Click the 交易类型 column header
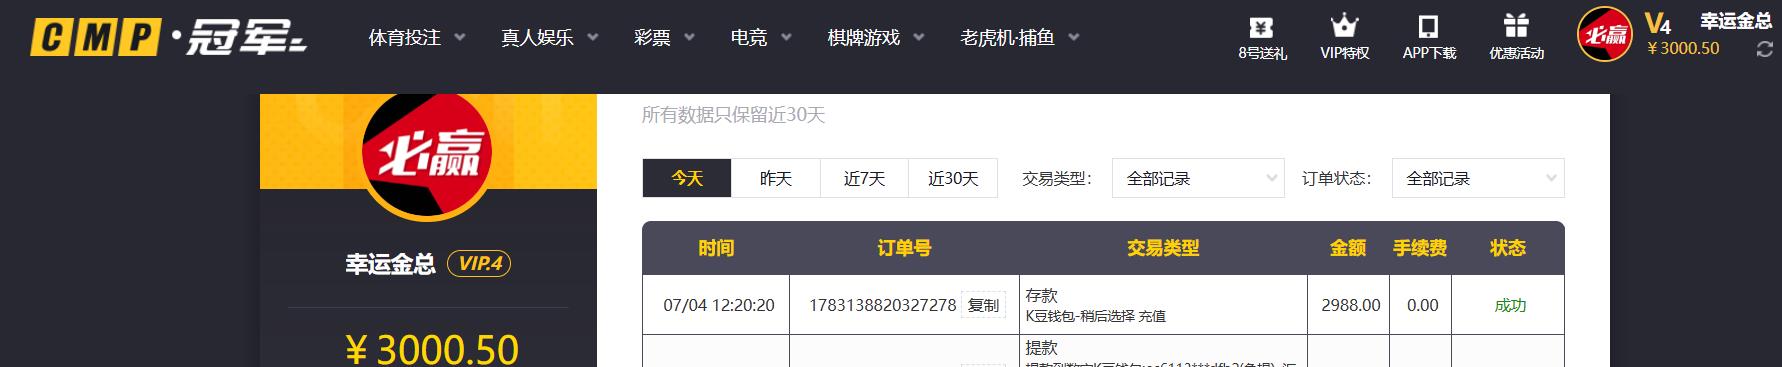This screenshot has height=367, width=1782. [x=1163, y=248]
